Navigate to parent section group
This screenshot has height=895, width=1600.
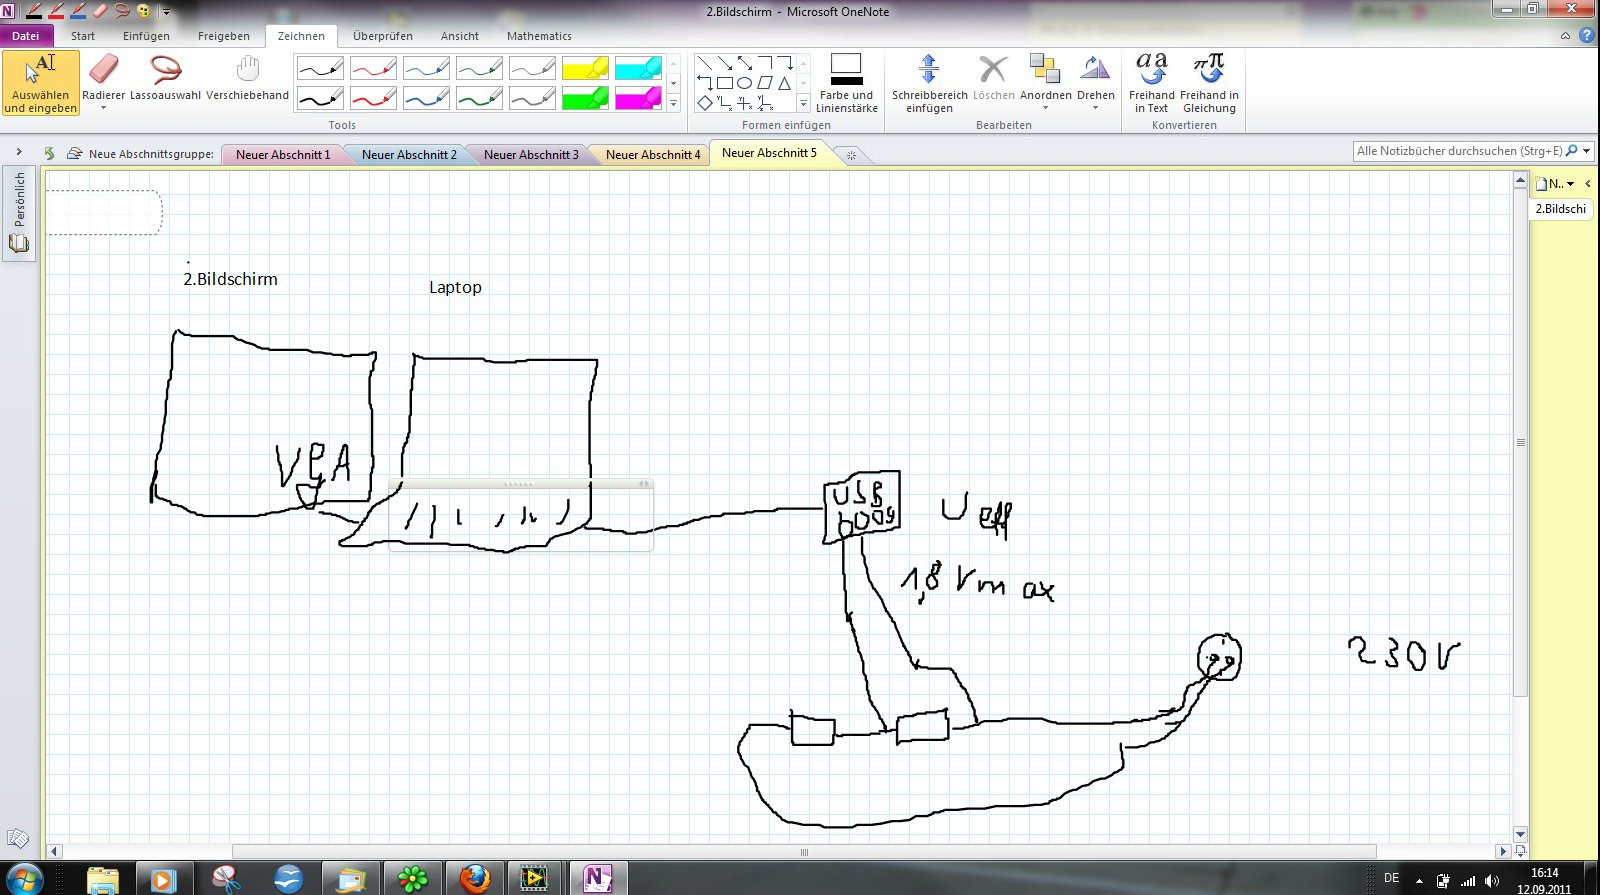[49, 153]
